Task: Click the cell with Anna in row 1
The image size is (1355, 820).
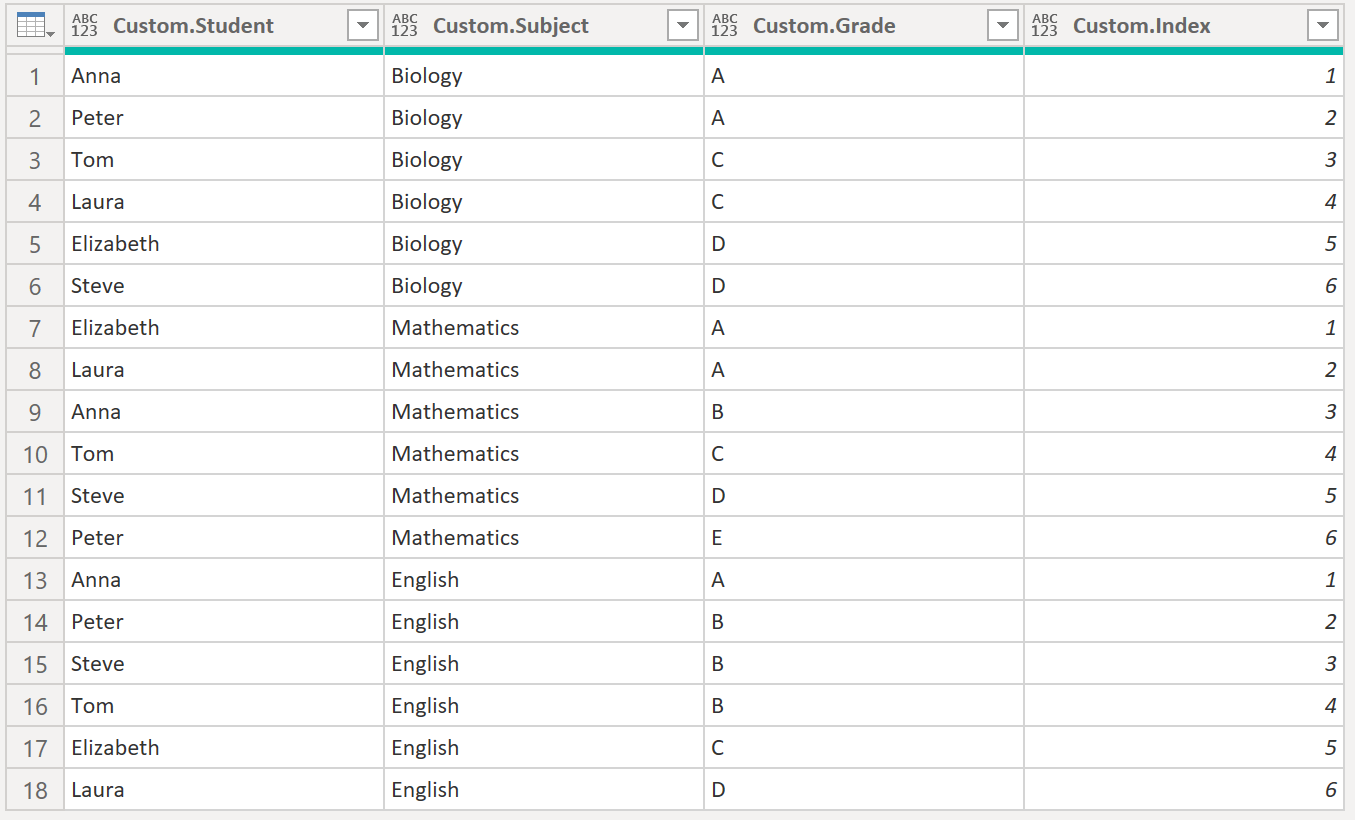Action: point(96,76)
